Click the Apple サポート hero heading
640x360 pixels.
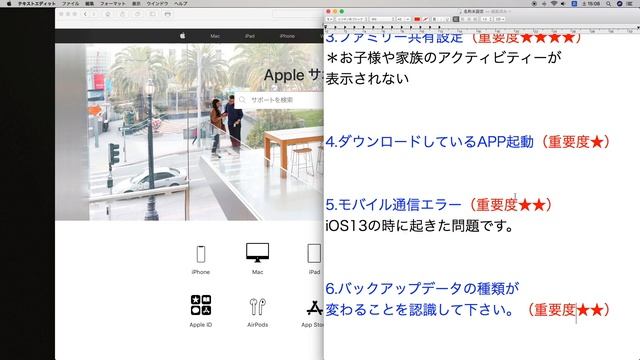point(293,75)
